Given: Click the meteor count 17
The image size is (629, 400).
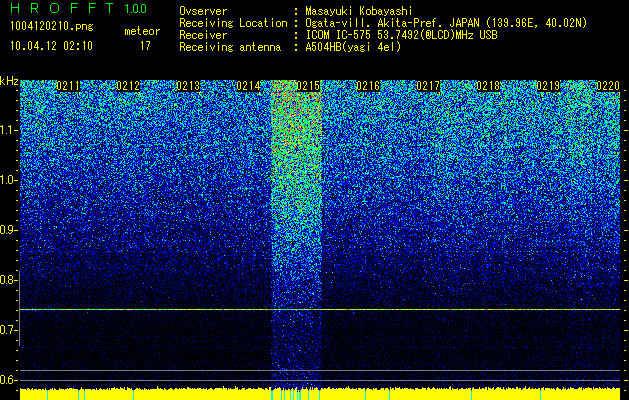Looking at the screenshot, I should click(x=145, y=46).
